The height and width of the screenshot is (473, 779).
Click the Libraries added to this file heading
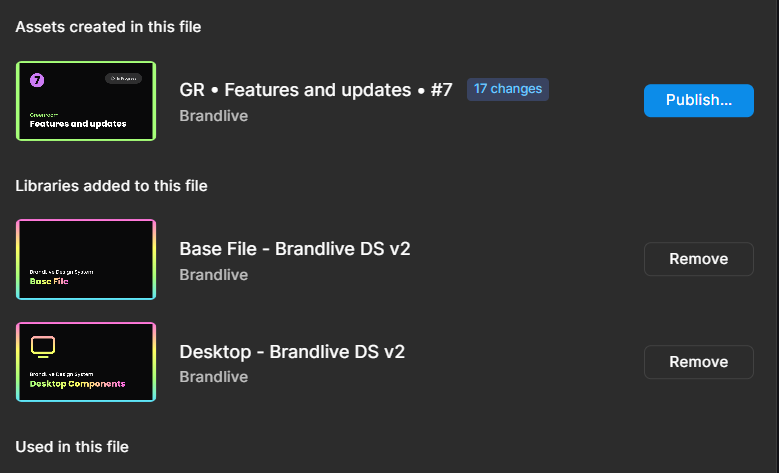pos(111,186)
